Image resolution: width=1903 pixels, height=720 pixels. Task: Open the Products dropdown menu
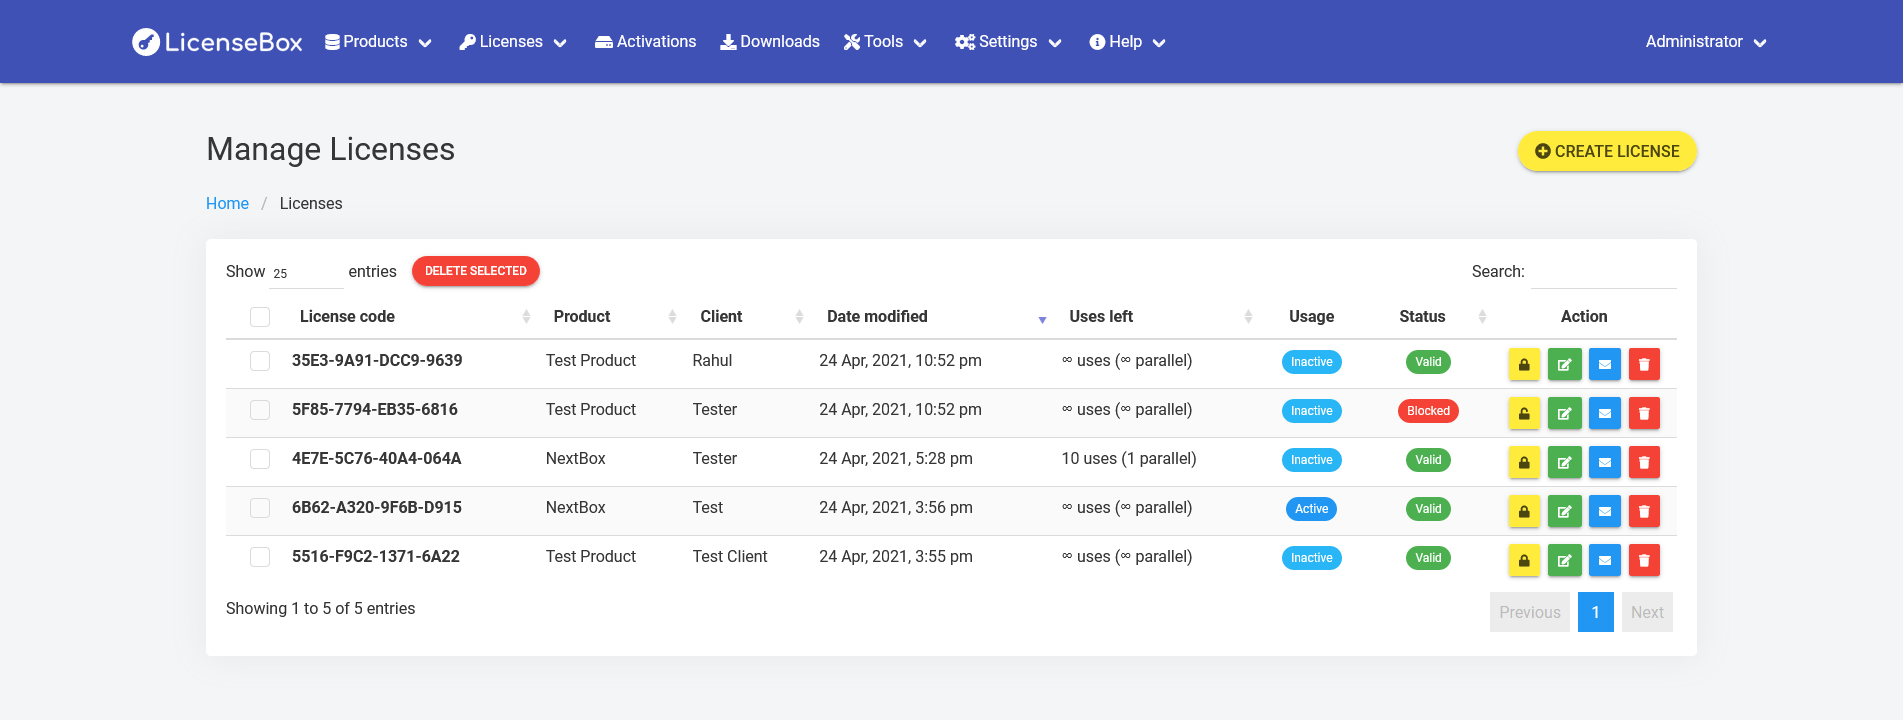pos(378,42)
